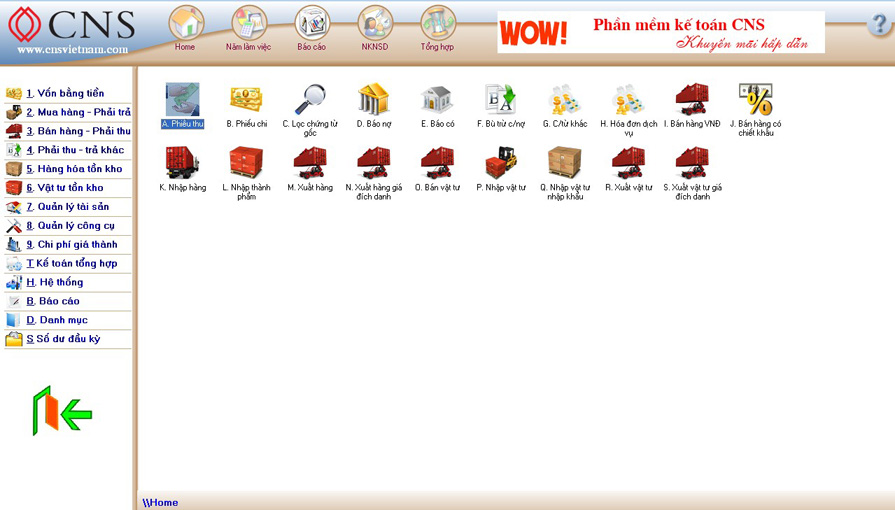The image size is (895, 510).
Task: Select 3. Bán hàng - Phải thu
Action: coord(68,131)
